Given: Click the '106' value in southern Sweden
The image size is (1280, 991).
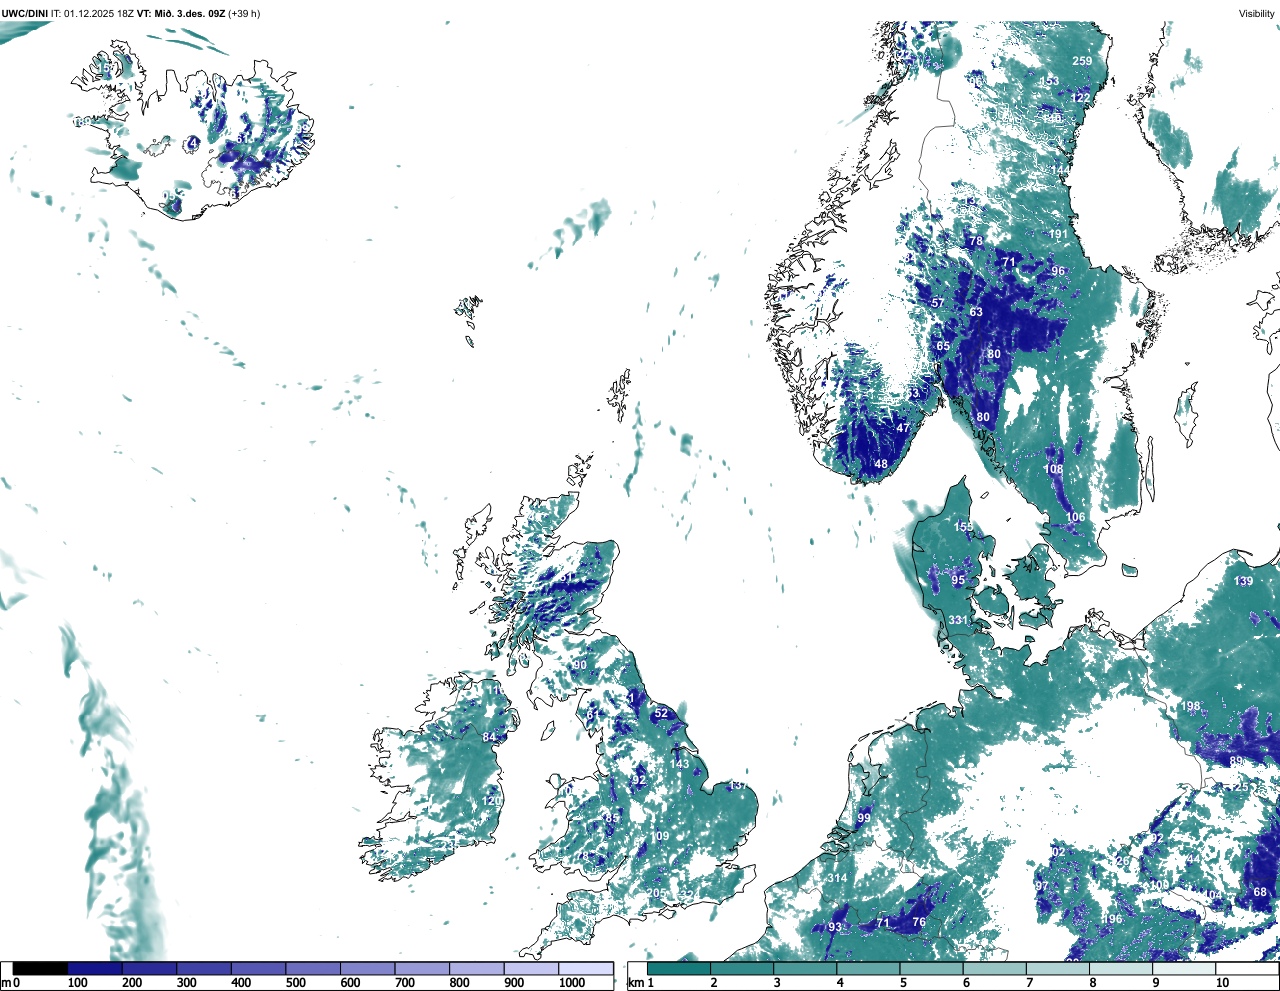Looking at the screenshot, I should click(x=1075, y=518).
